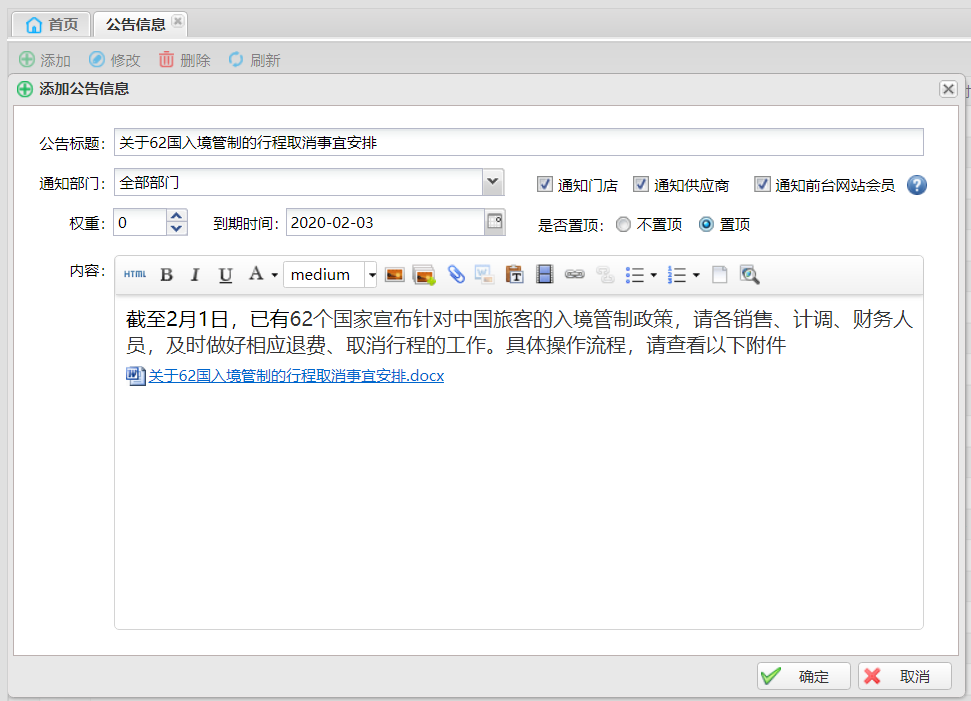
Task: Click the 添加 toolbar button
Action: coord(45,59)
